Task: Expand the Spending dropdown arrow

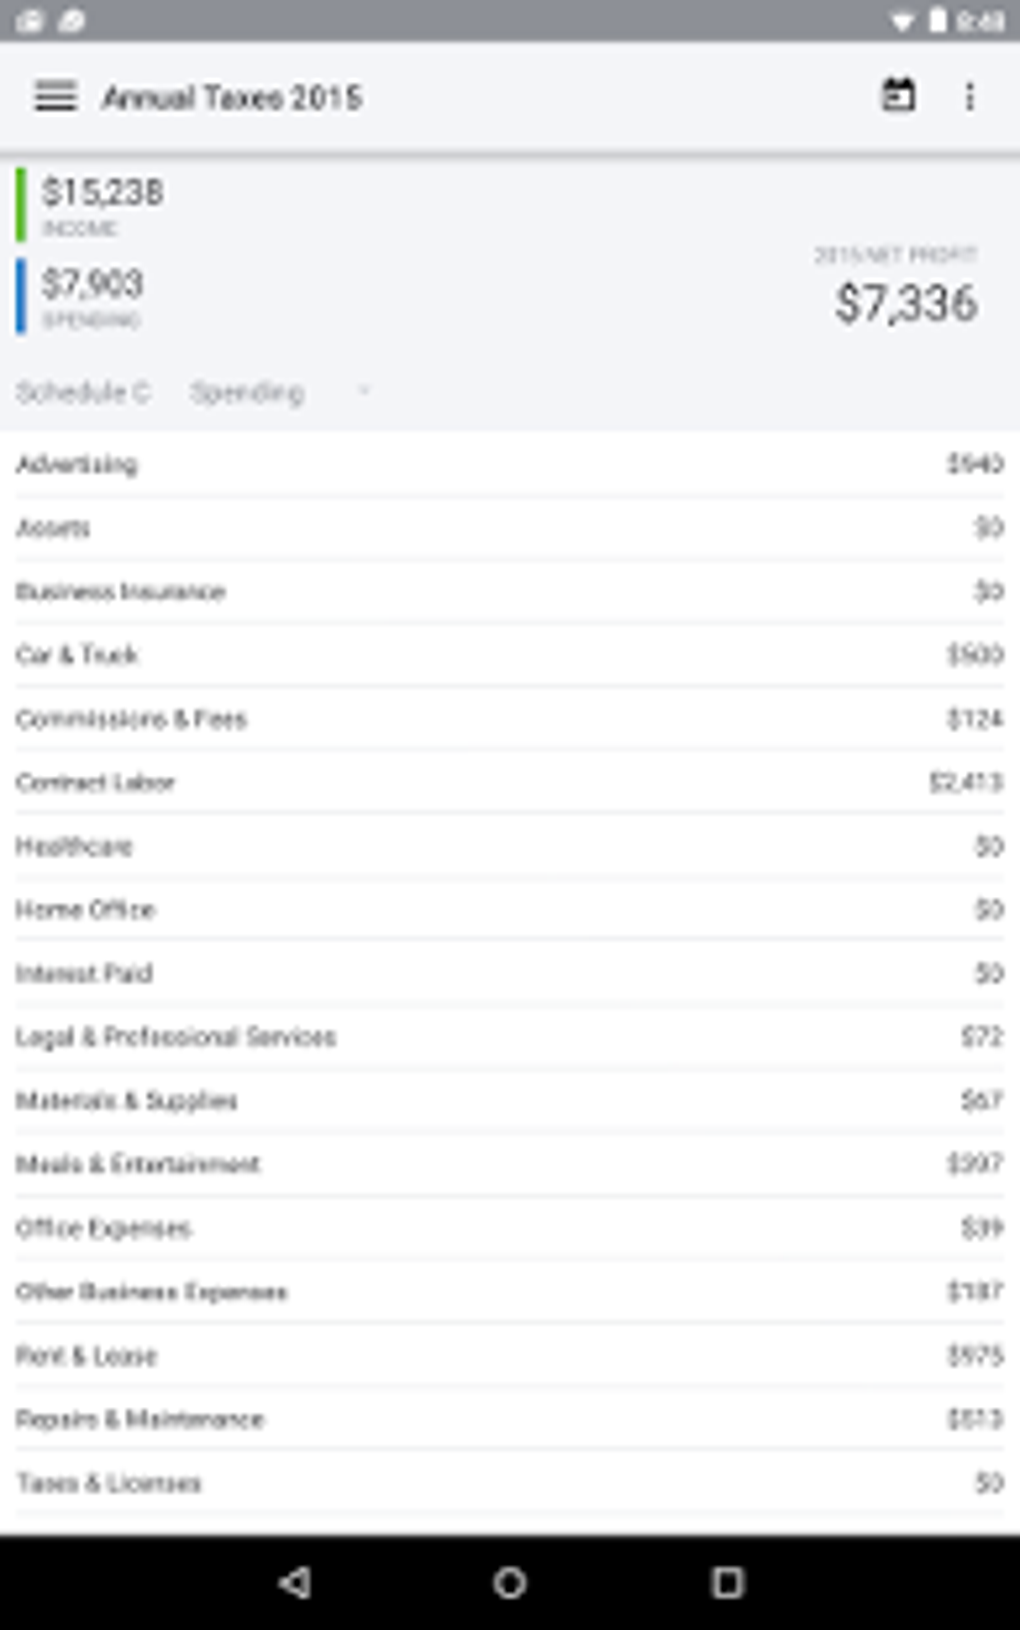Action: [364, 392]
